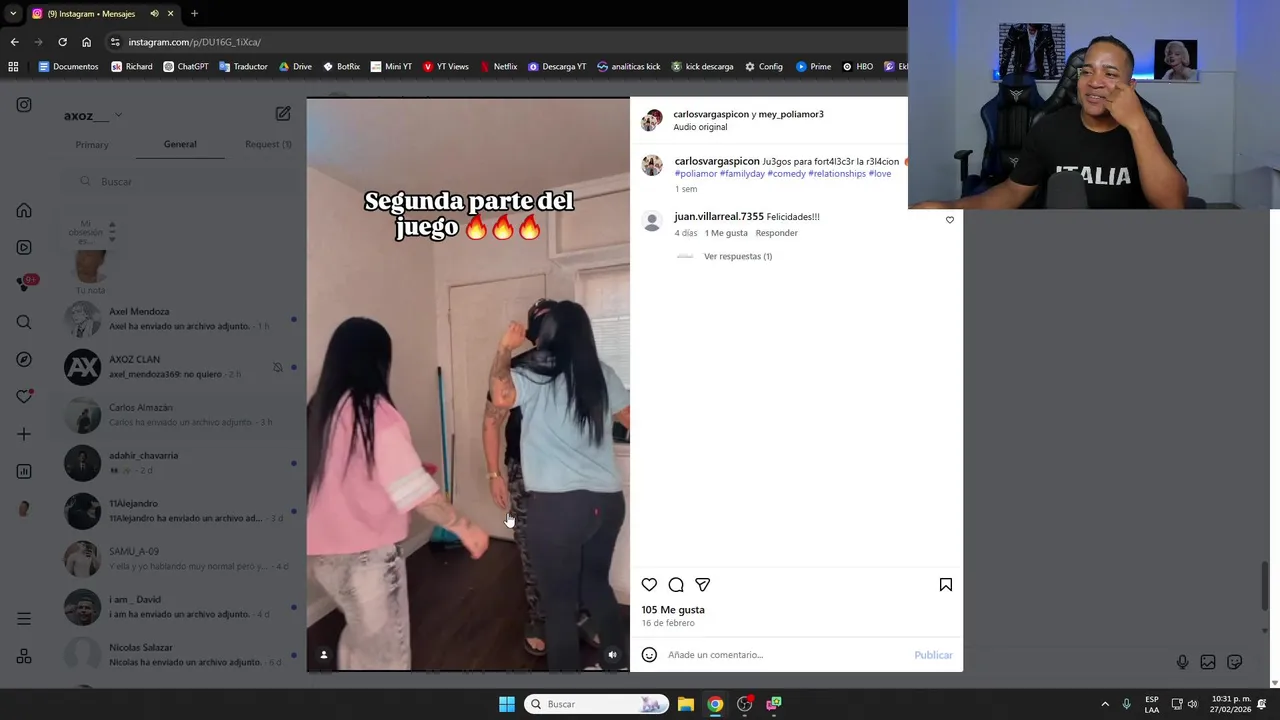Screen dimensions: 1280x720
Task: Open the Chrome tab search dropdown
Action: [13, 14]
